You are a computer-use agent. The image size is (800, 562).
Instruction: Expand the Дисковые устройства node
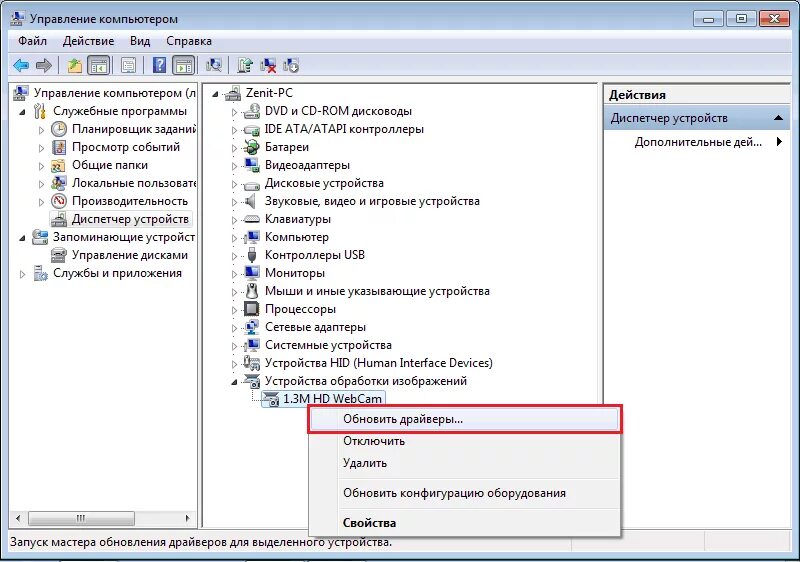point(234,184)
